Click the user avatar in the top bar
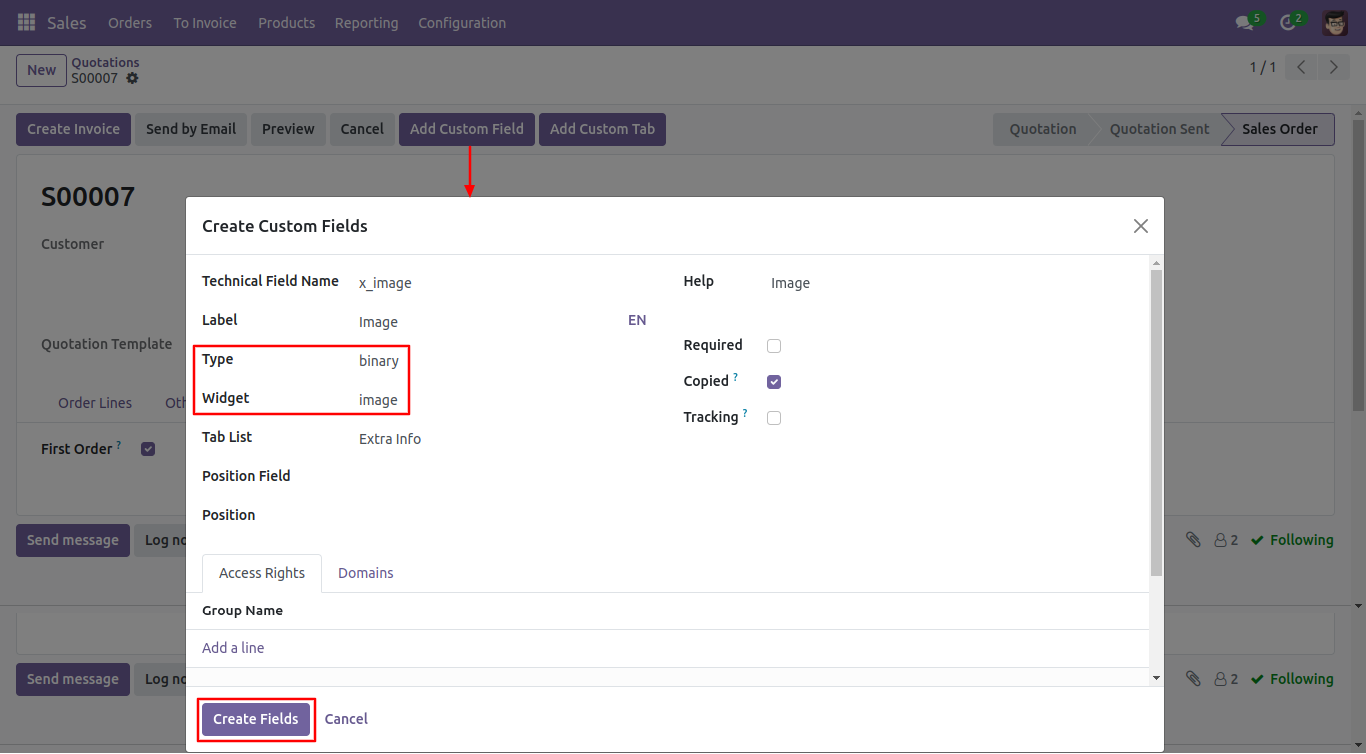 (1335, 22)
